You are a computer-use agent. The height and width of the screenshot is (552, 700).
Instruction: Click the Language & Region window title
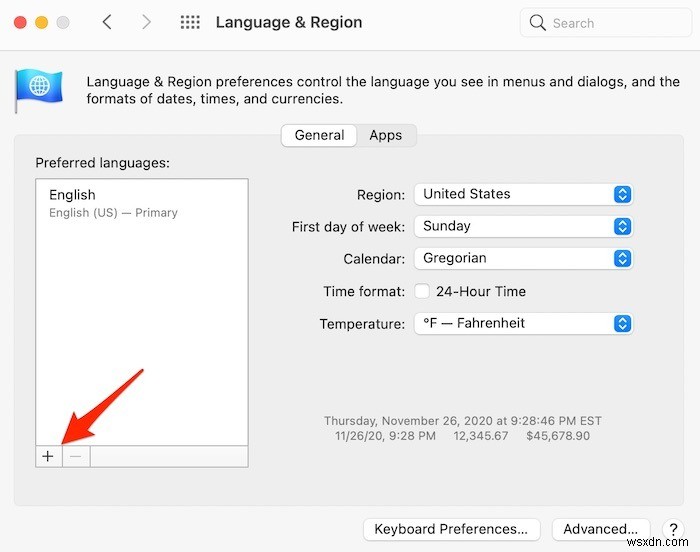click(x=289, y=22)
